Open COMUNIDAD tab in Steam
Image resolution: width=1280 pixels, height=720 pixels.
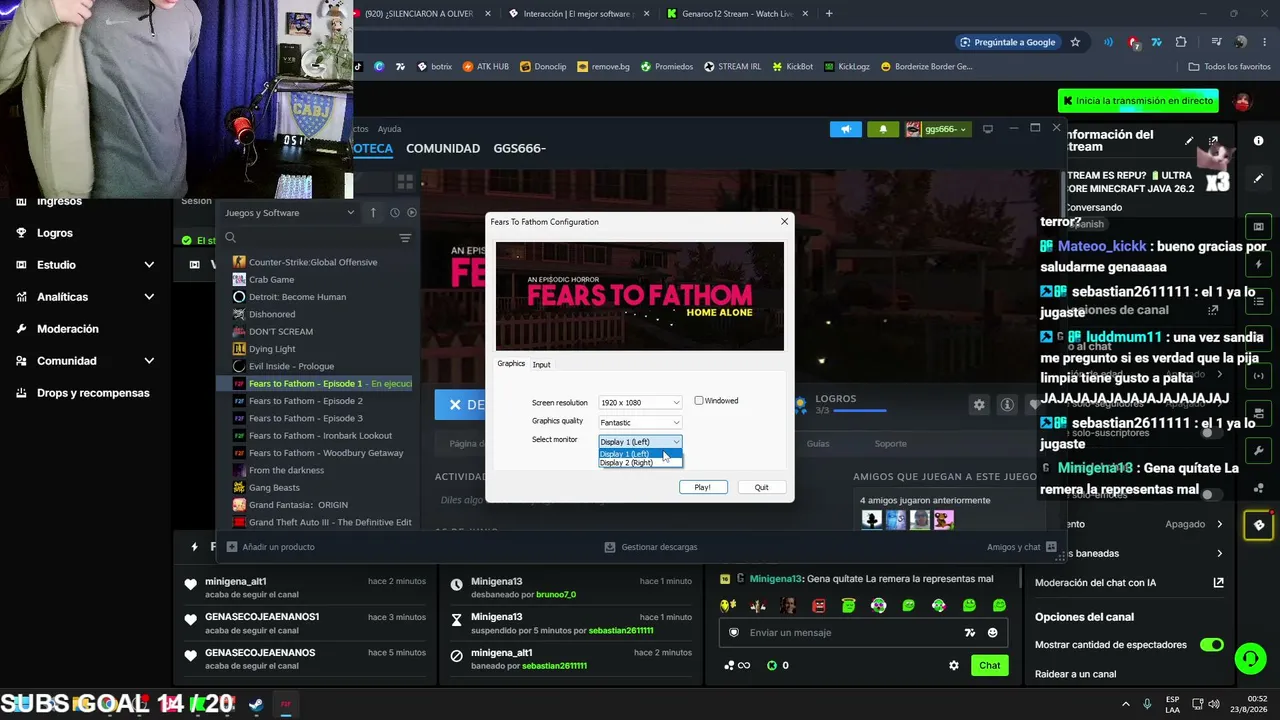point(443,148)
